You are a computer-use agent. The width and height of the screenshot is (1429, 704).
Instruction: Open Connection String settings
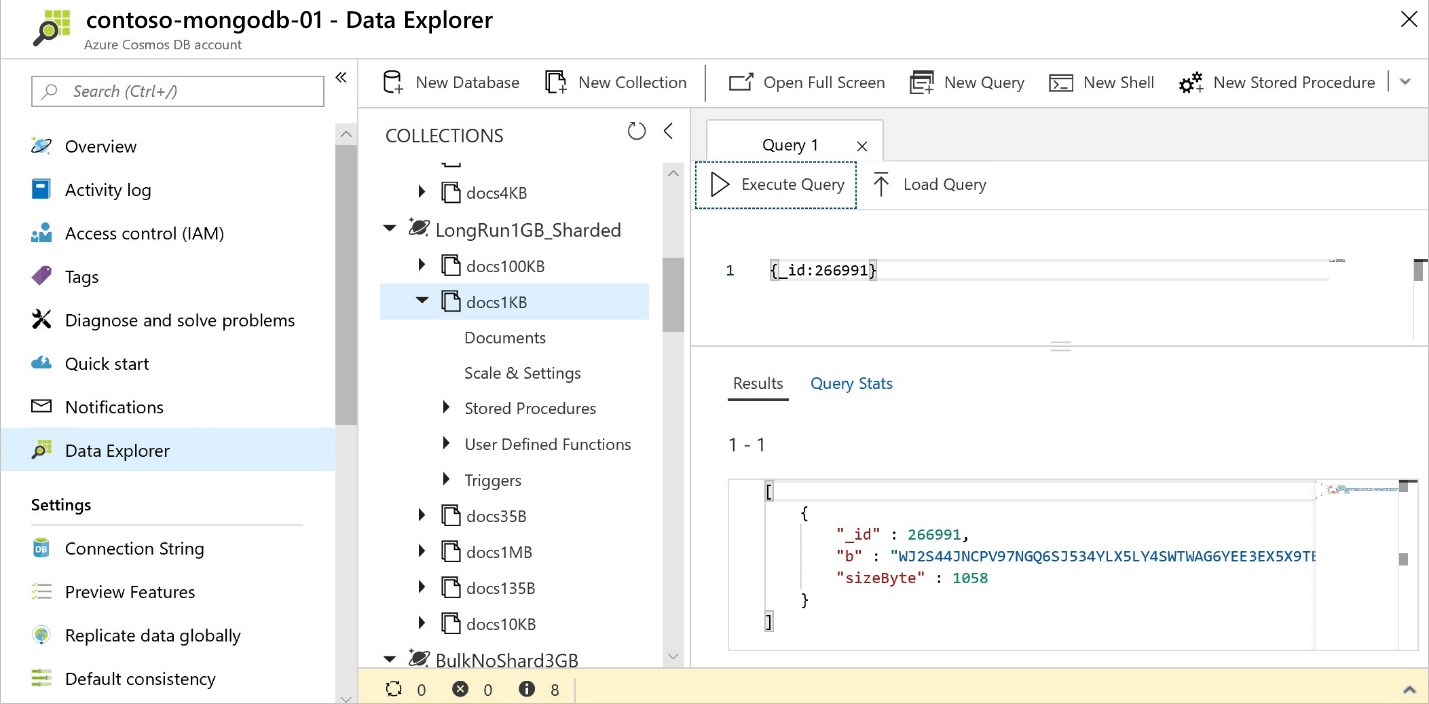134,548
